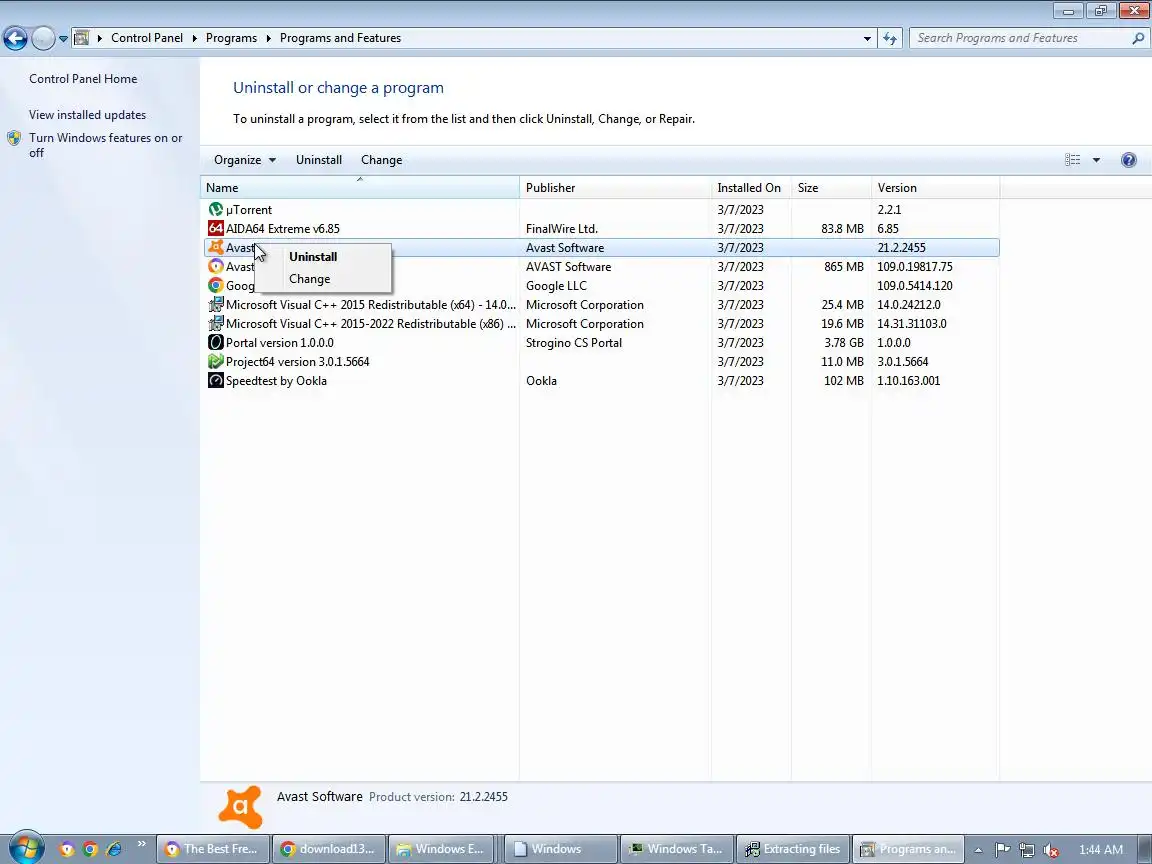The height and width of the screenshot is (864, 1152).
Task: Click the Forward navigation arrow
Action: point(43,38)
